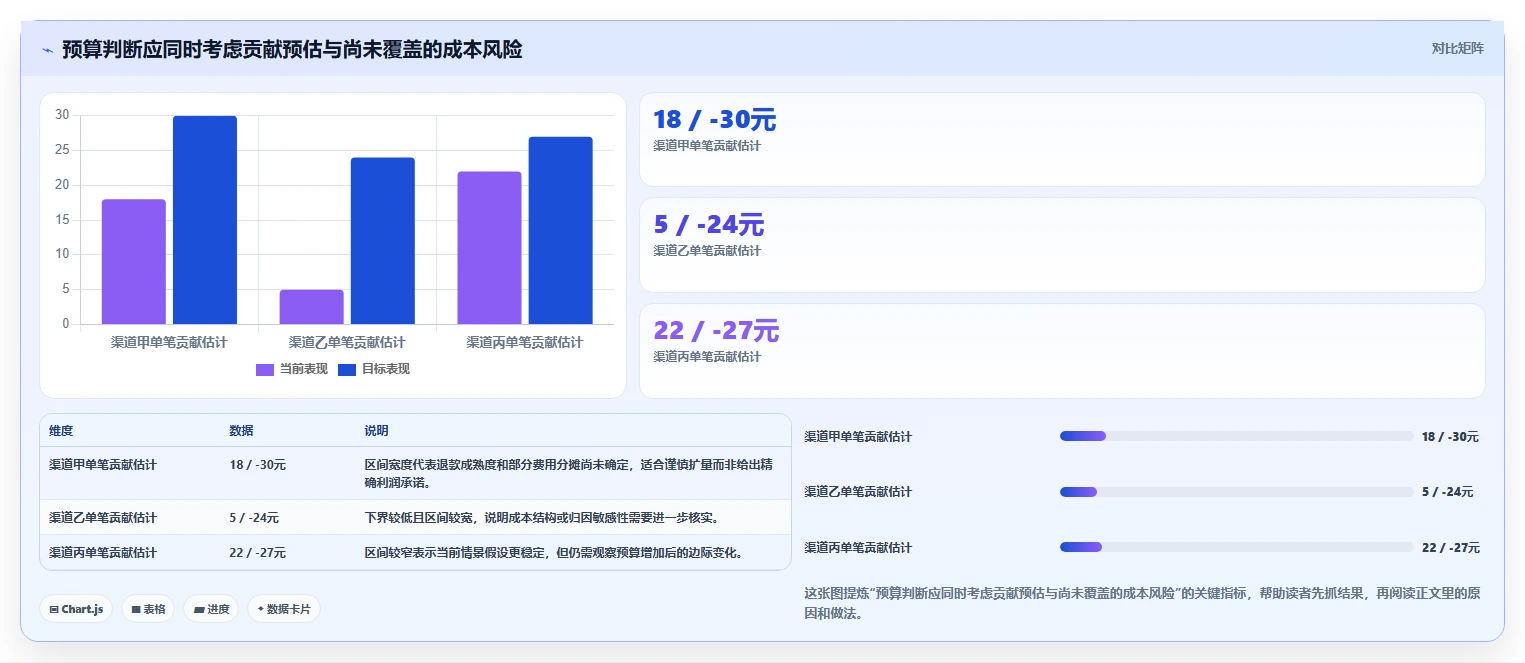
Task: Click the 18 / -30元 data card value
Action: coord(715,120)
